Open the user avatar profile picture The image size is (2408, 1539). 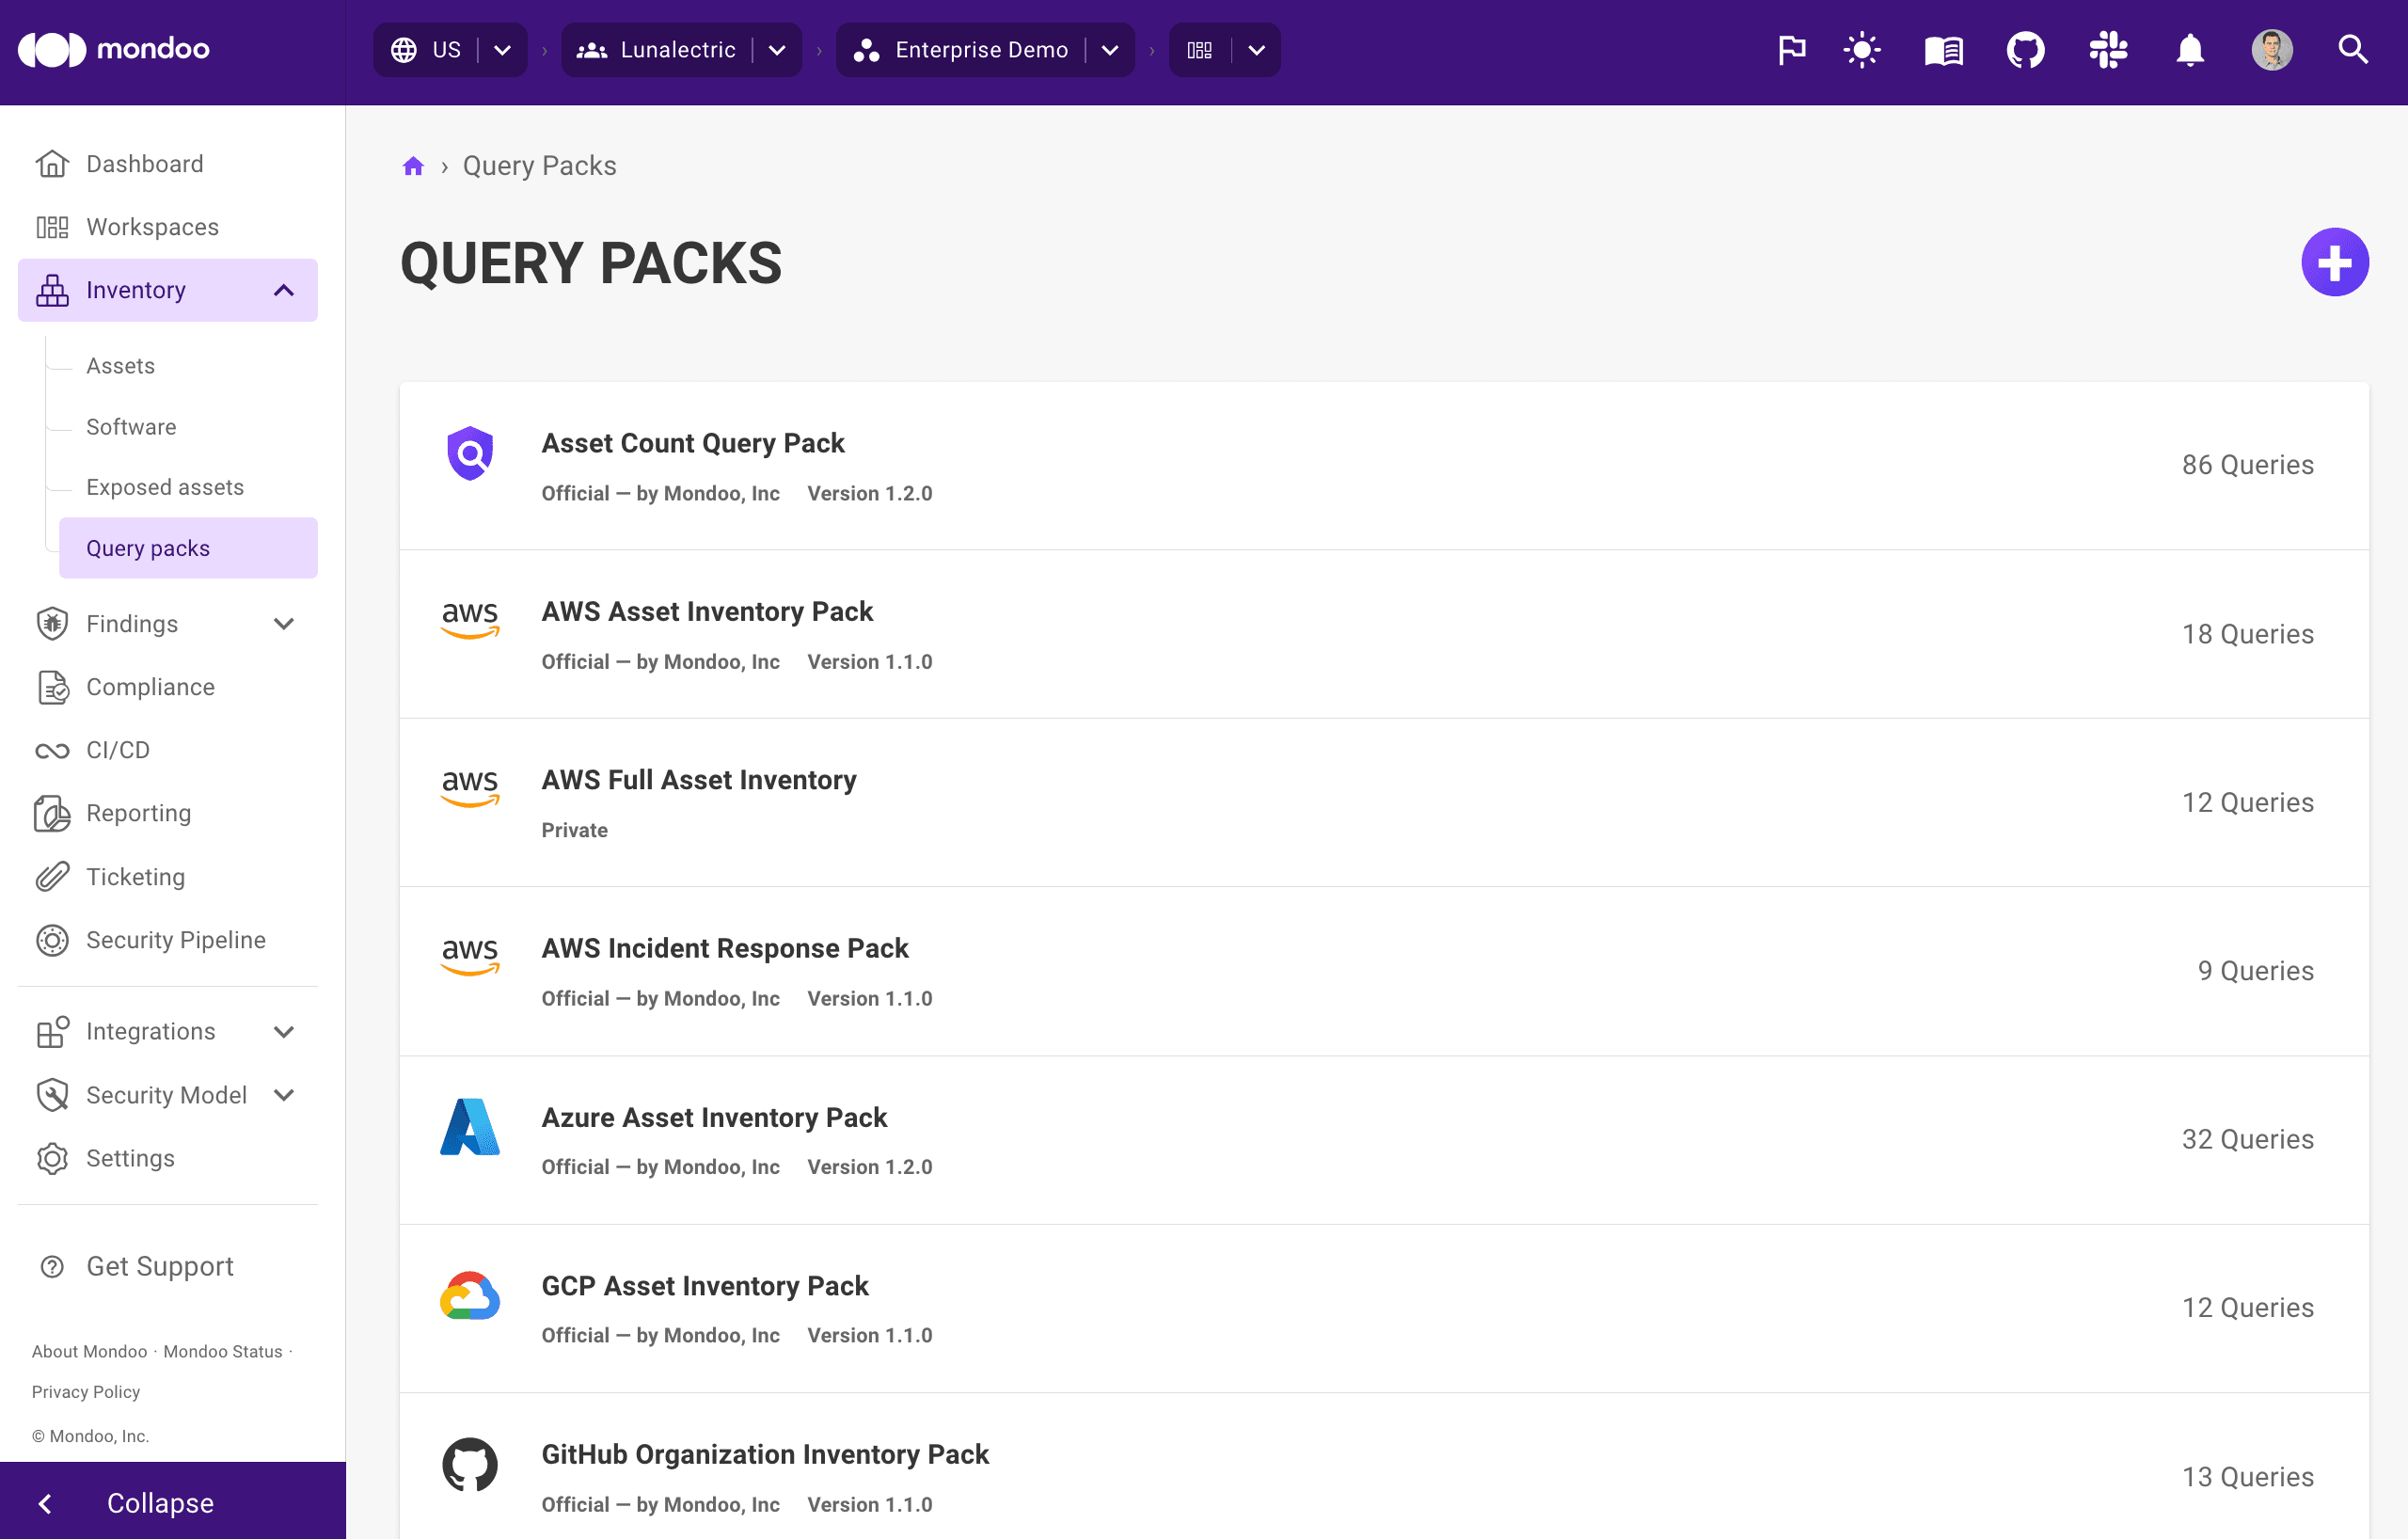2272,49
